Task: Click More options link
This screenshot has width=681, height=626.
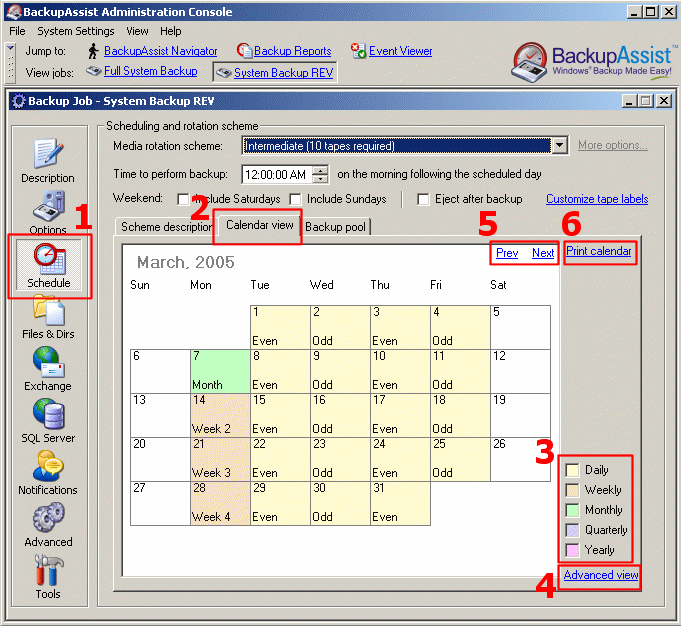Action: click(x=612, y=145)
